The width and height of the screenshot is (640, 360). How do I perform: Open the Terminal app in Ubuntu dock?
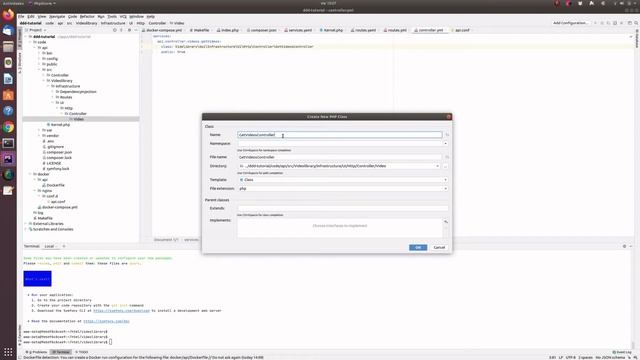click(x=8, y=143)
